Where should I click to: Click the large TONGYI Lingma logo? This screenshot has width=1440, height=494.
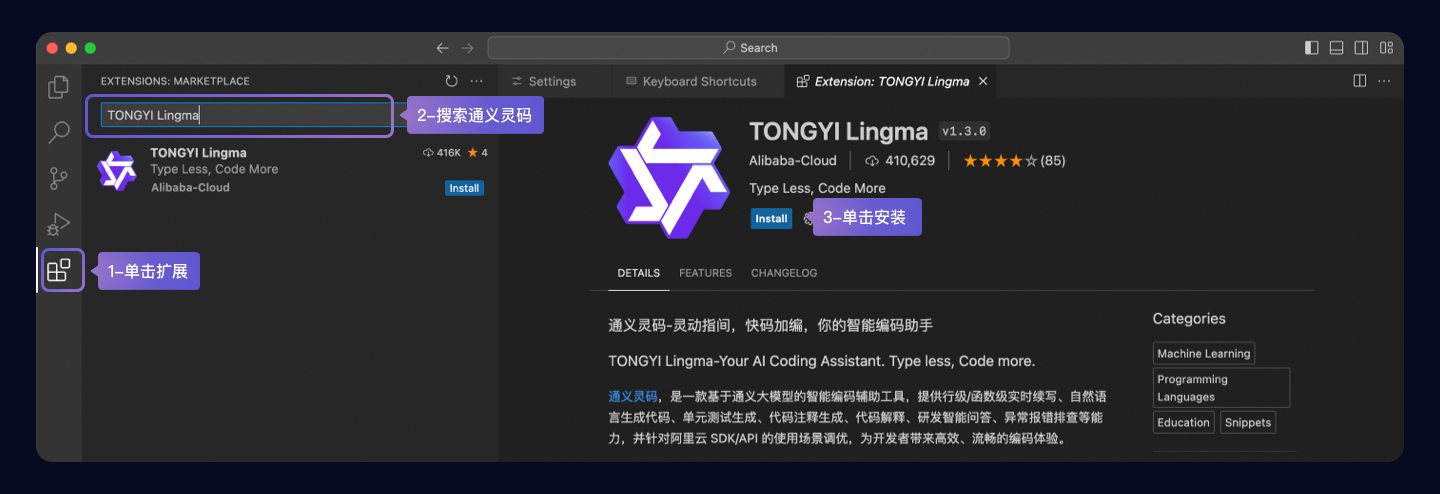pos(670,177)
